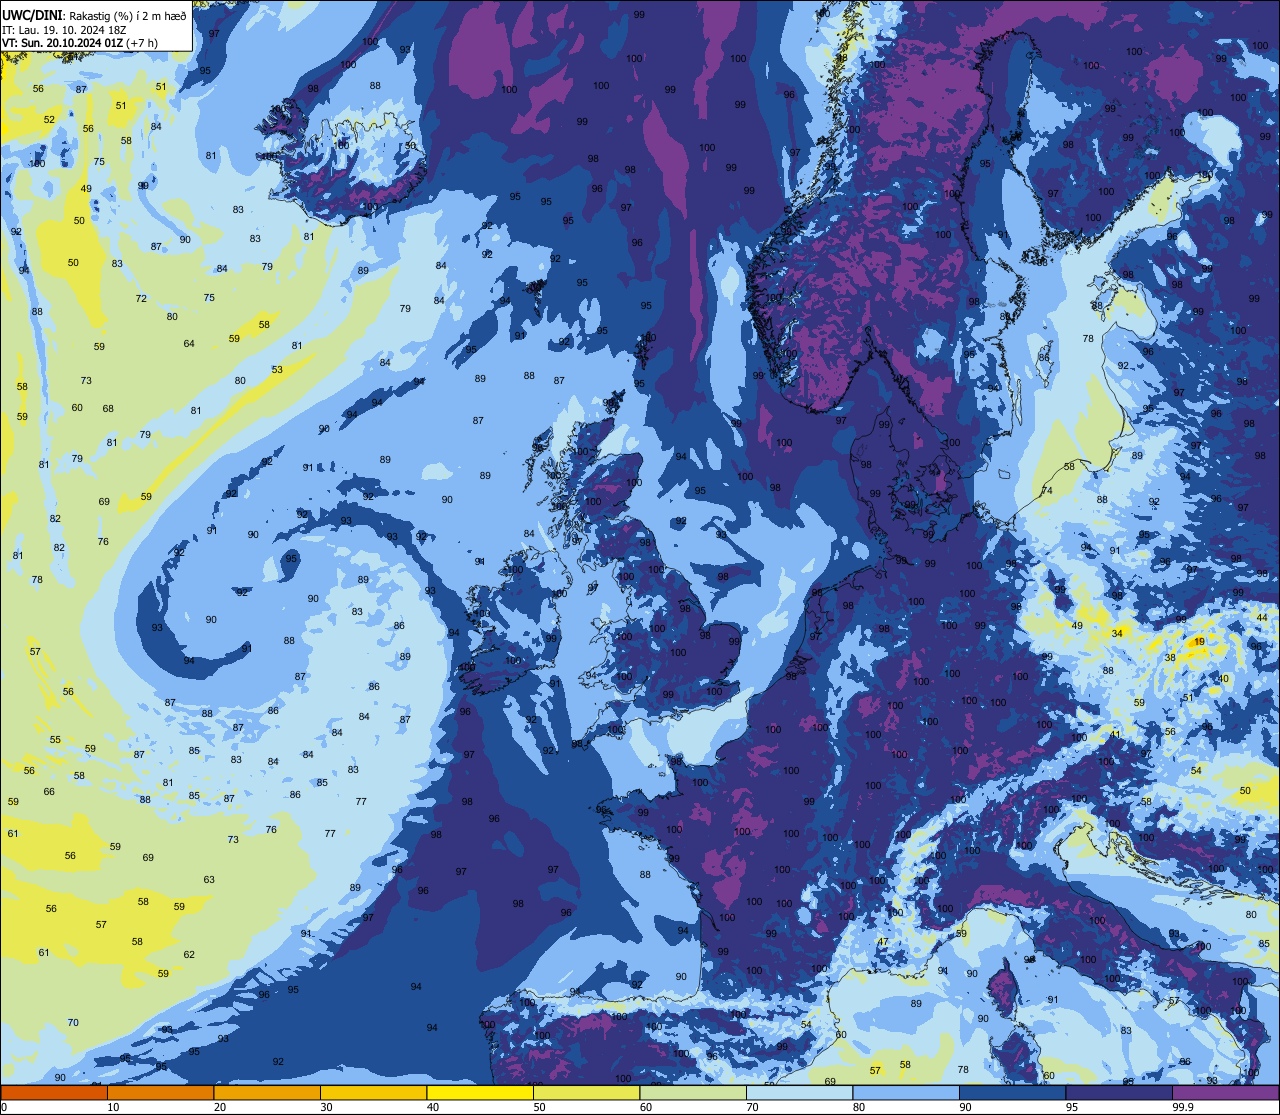Click the title 'UWC/DINI: Rakastig (%) í 2 m hæð'
The height and width of the screenshot is (1115, 1280).
click(x=94, y=16)
